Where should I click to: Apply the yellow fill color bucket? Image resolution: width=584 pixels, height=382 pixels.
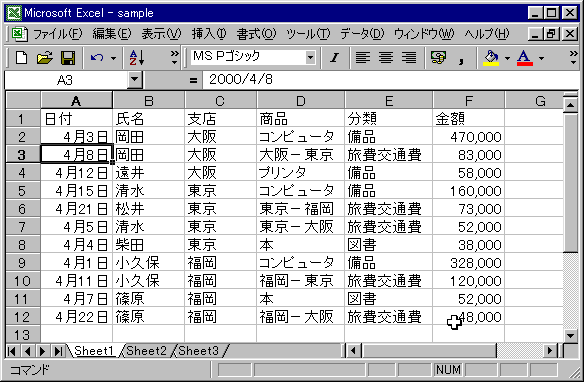pyautogui.click(x=491, y=58)
